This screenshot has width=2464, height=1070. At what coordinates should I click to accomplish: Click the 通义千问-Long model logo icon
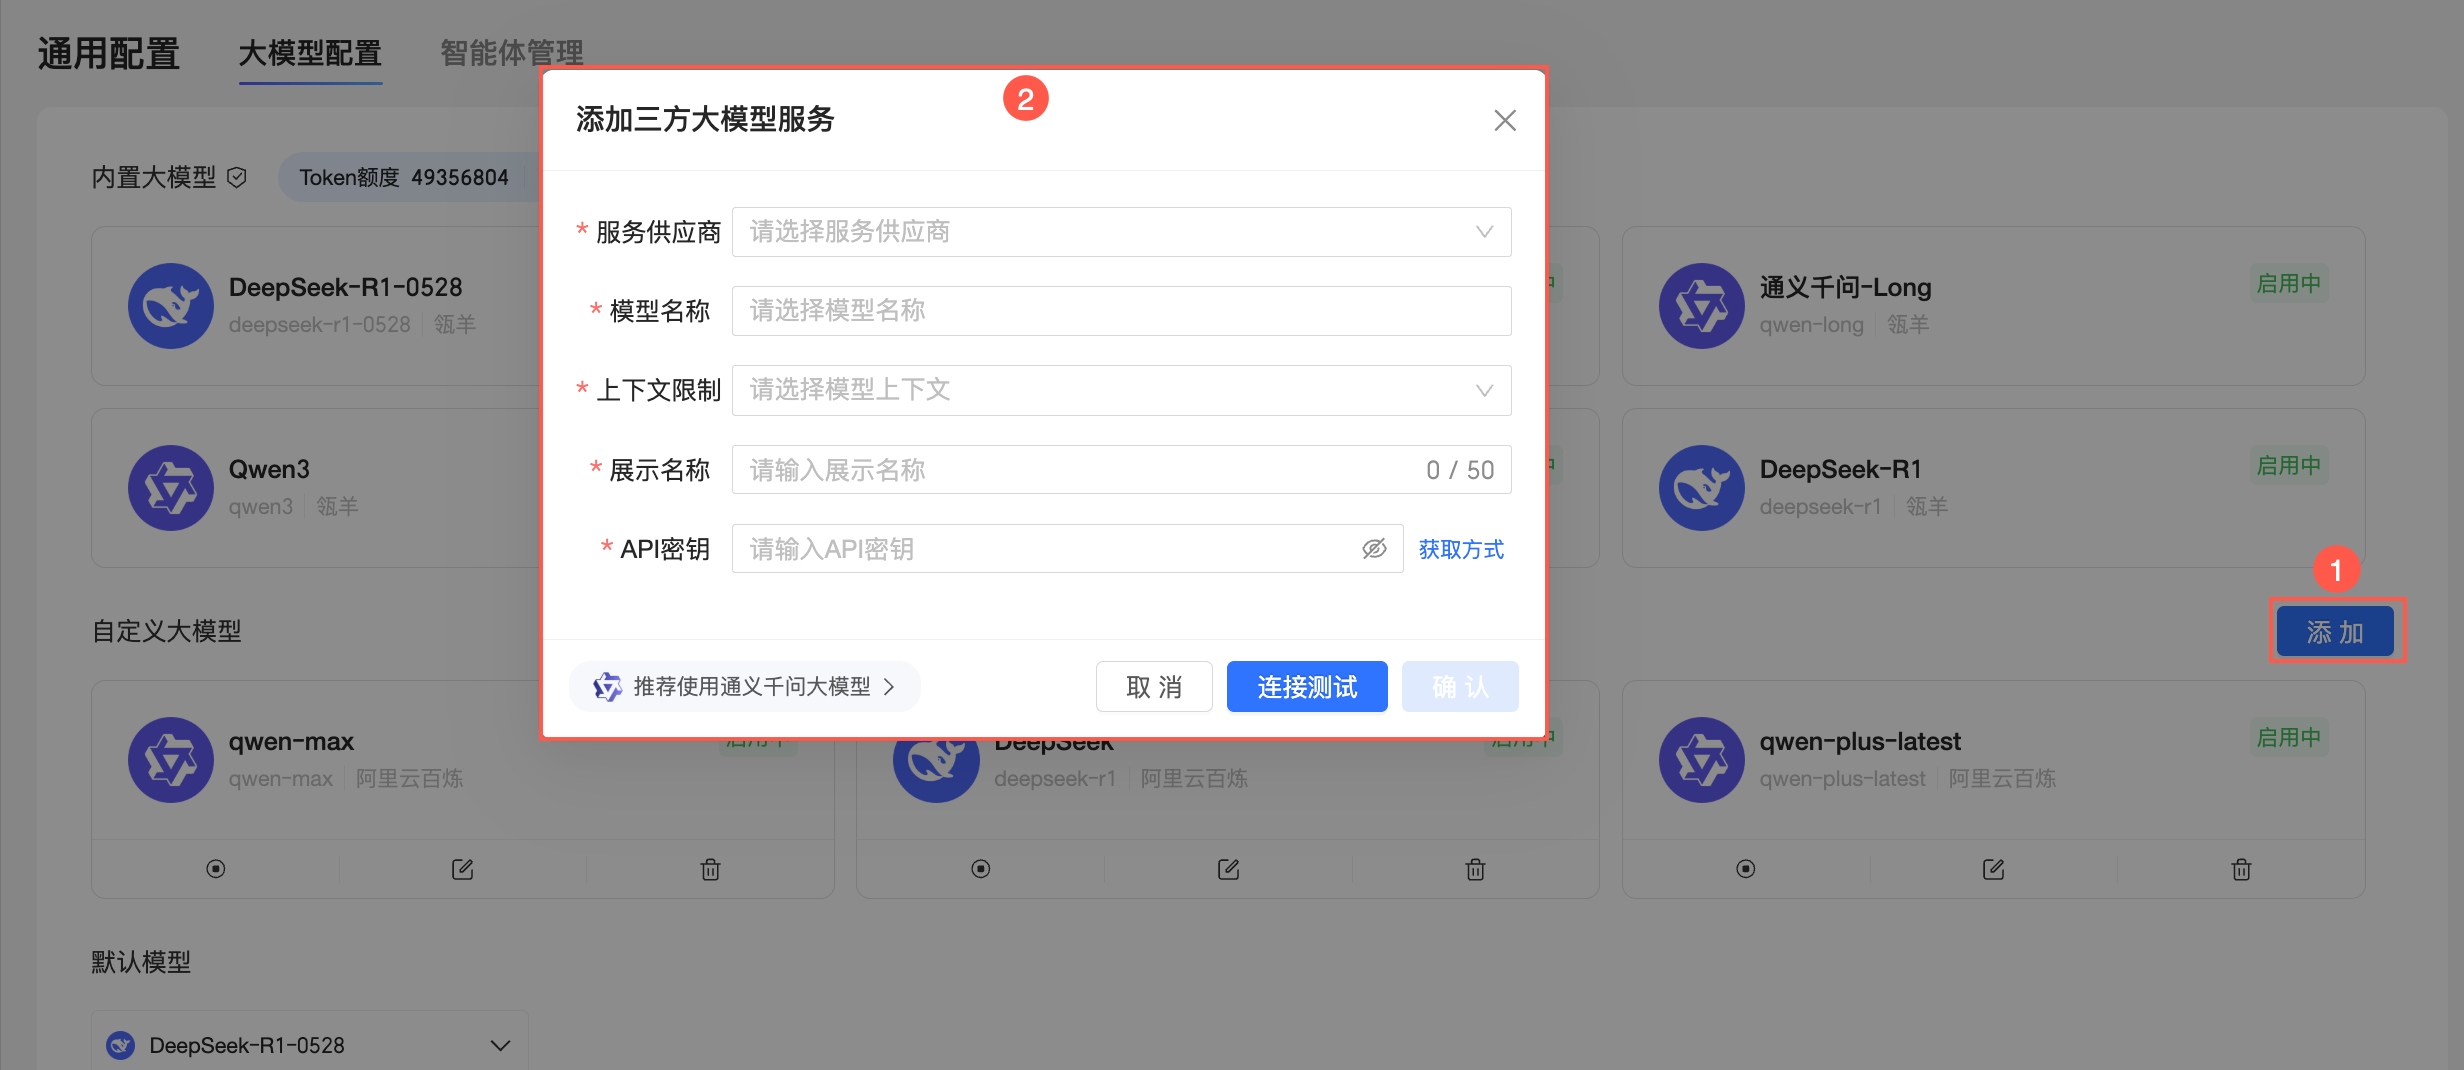point(1702,306)
